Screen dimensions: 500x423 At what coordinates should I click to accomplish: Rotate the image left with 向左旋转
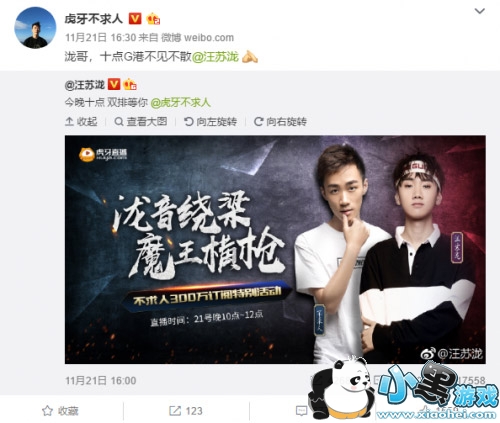pyautogui.click(x=211, y=122)
